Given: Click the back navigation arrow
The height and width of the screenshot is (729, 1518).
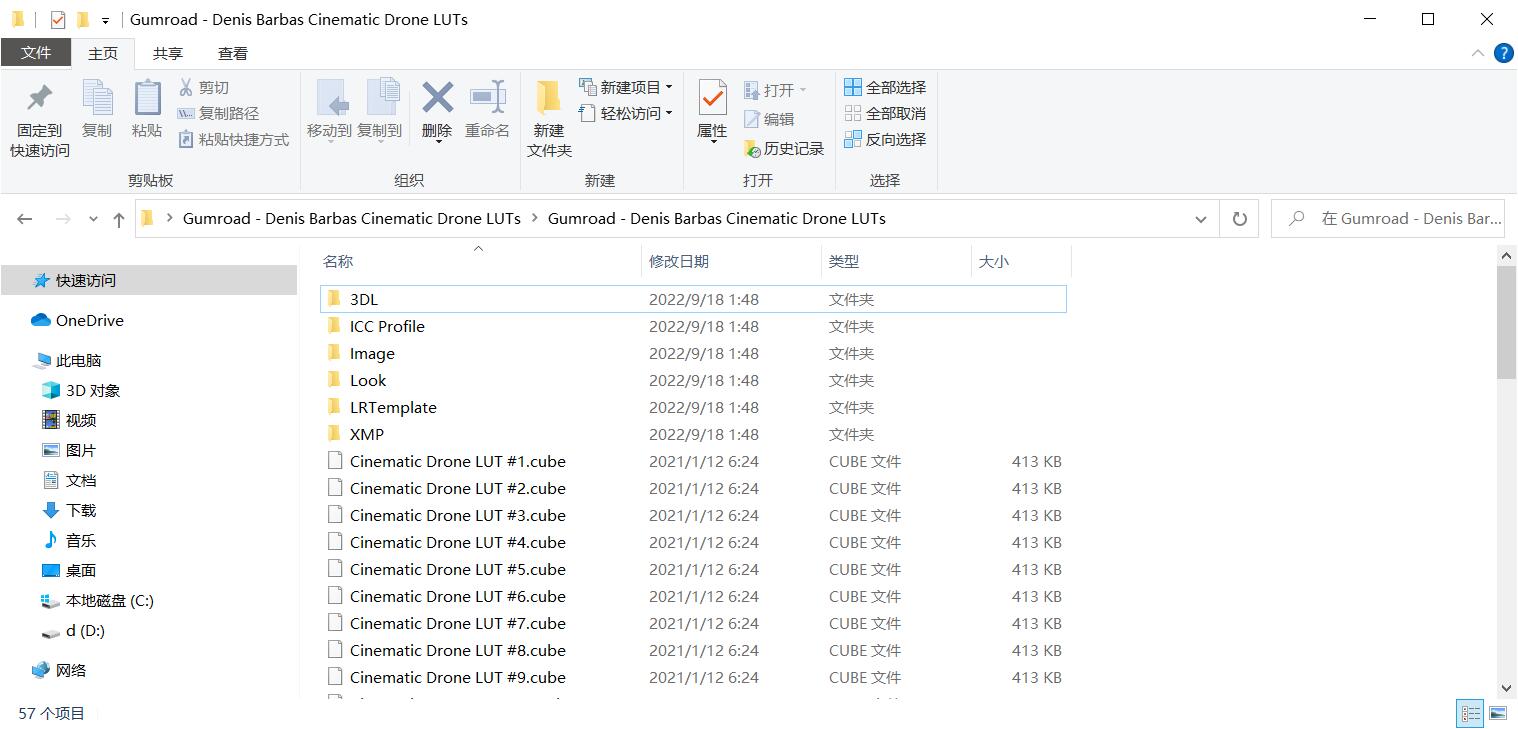Looking at the screenshot, I should 25,219.
